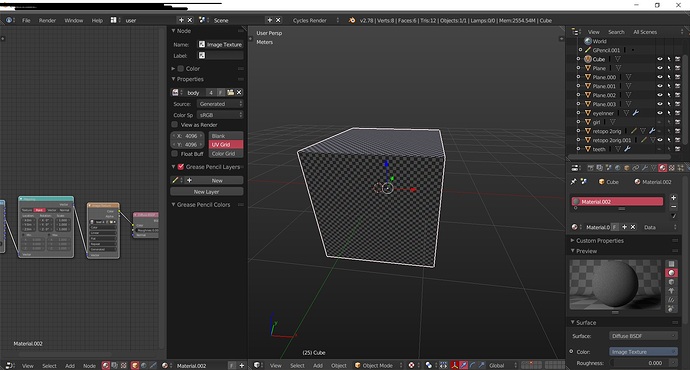This screenshot has width=690, height=370.
Task: Enable the View as Render checkbox
Action: pyautogui.click(x=175, y=125)
